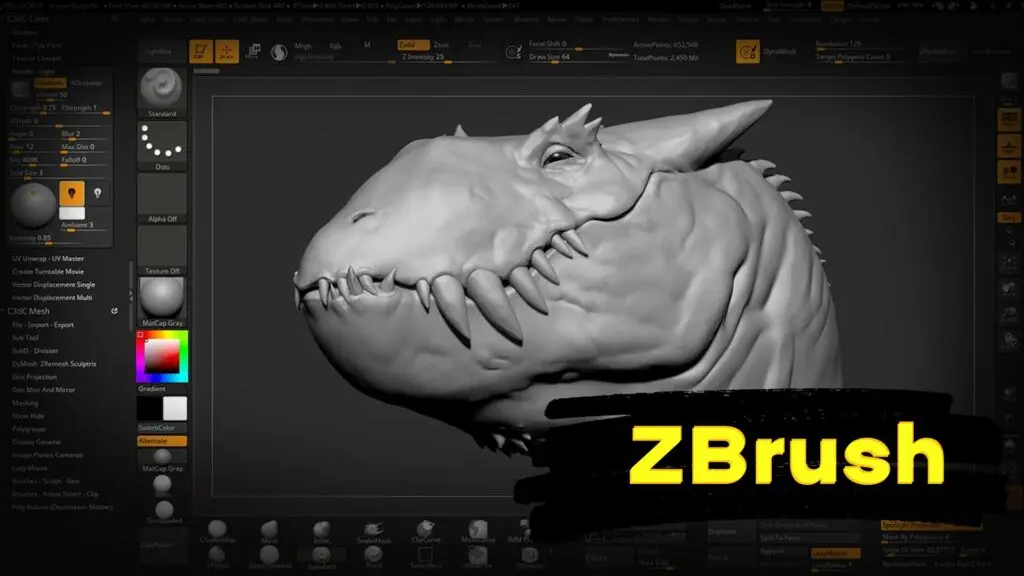
Task: Adjust the Ambient 3 slider
Action: click(x=85, y=225)
